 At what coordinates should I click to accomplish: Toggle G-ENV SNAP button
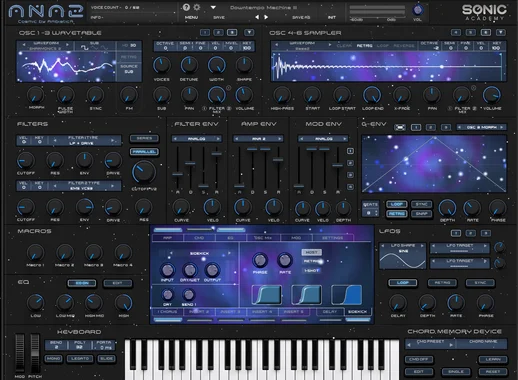pos(422,214)
